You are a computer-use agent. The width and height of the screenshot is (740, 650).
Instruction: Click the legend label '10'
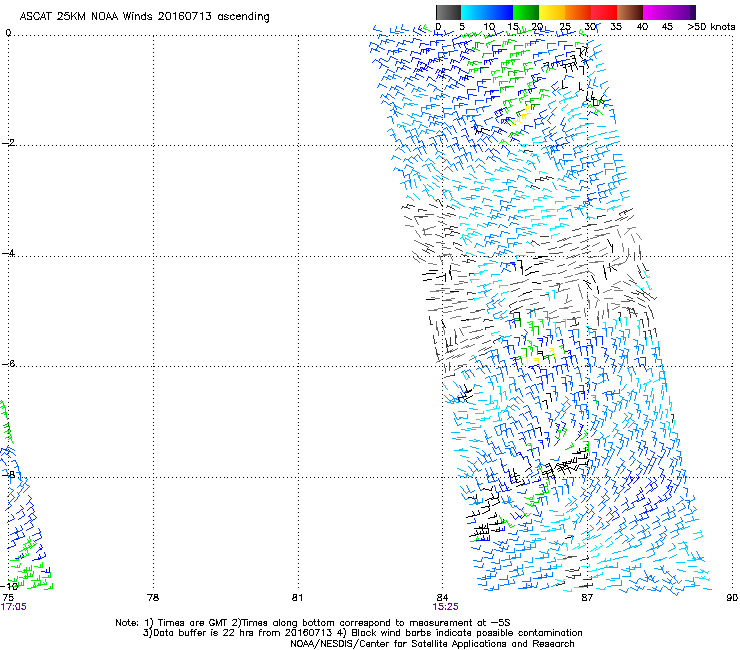[489, 27]
